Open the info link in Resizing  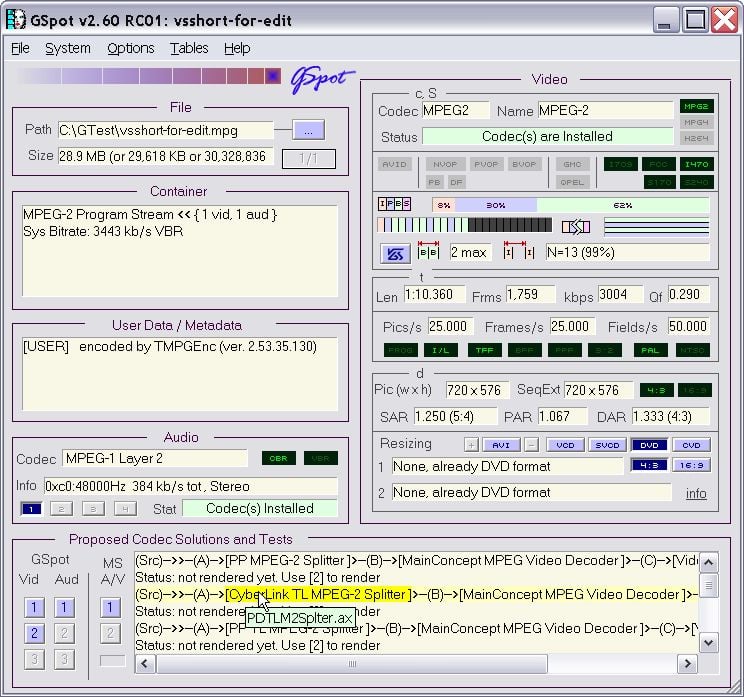[x=696, y=493]
